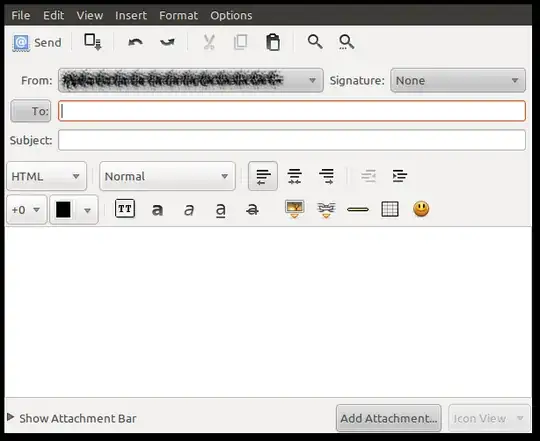Click the Find magnifier icon
Screen dimensions: 540x441
[315, 42]
